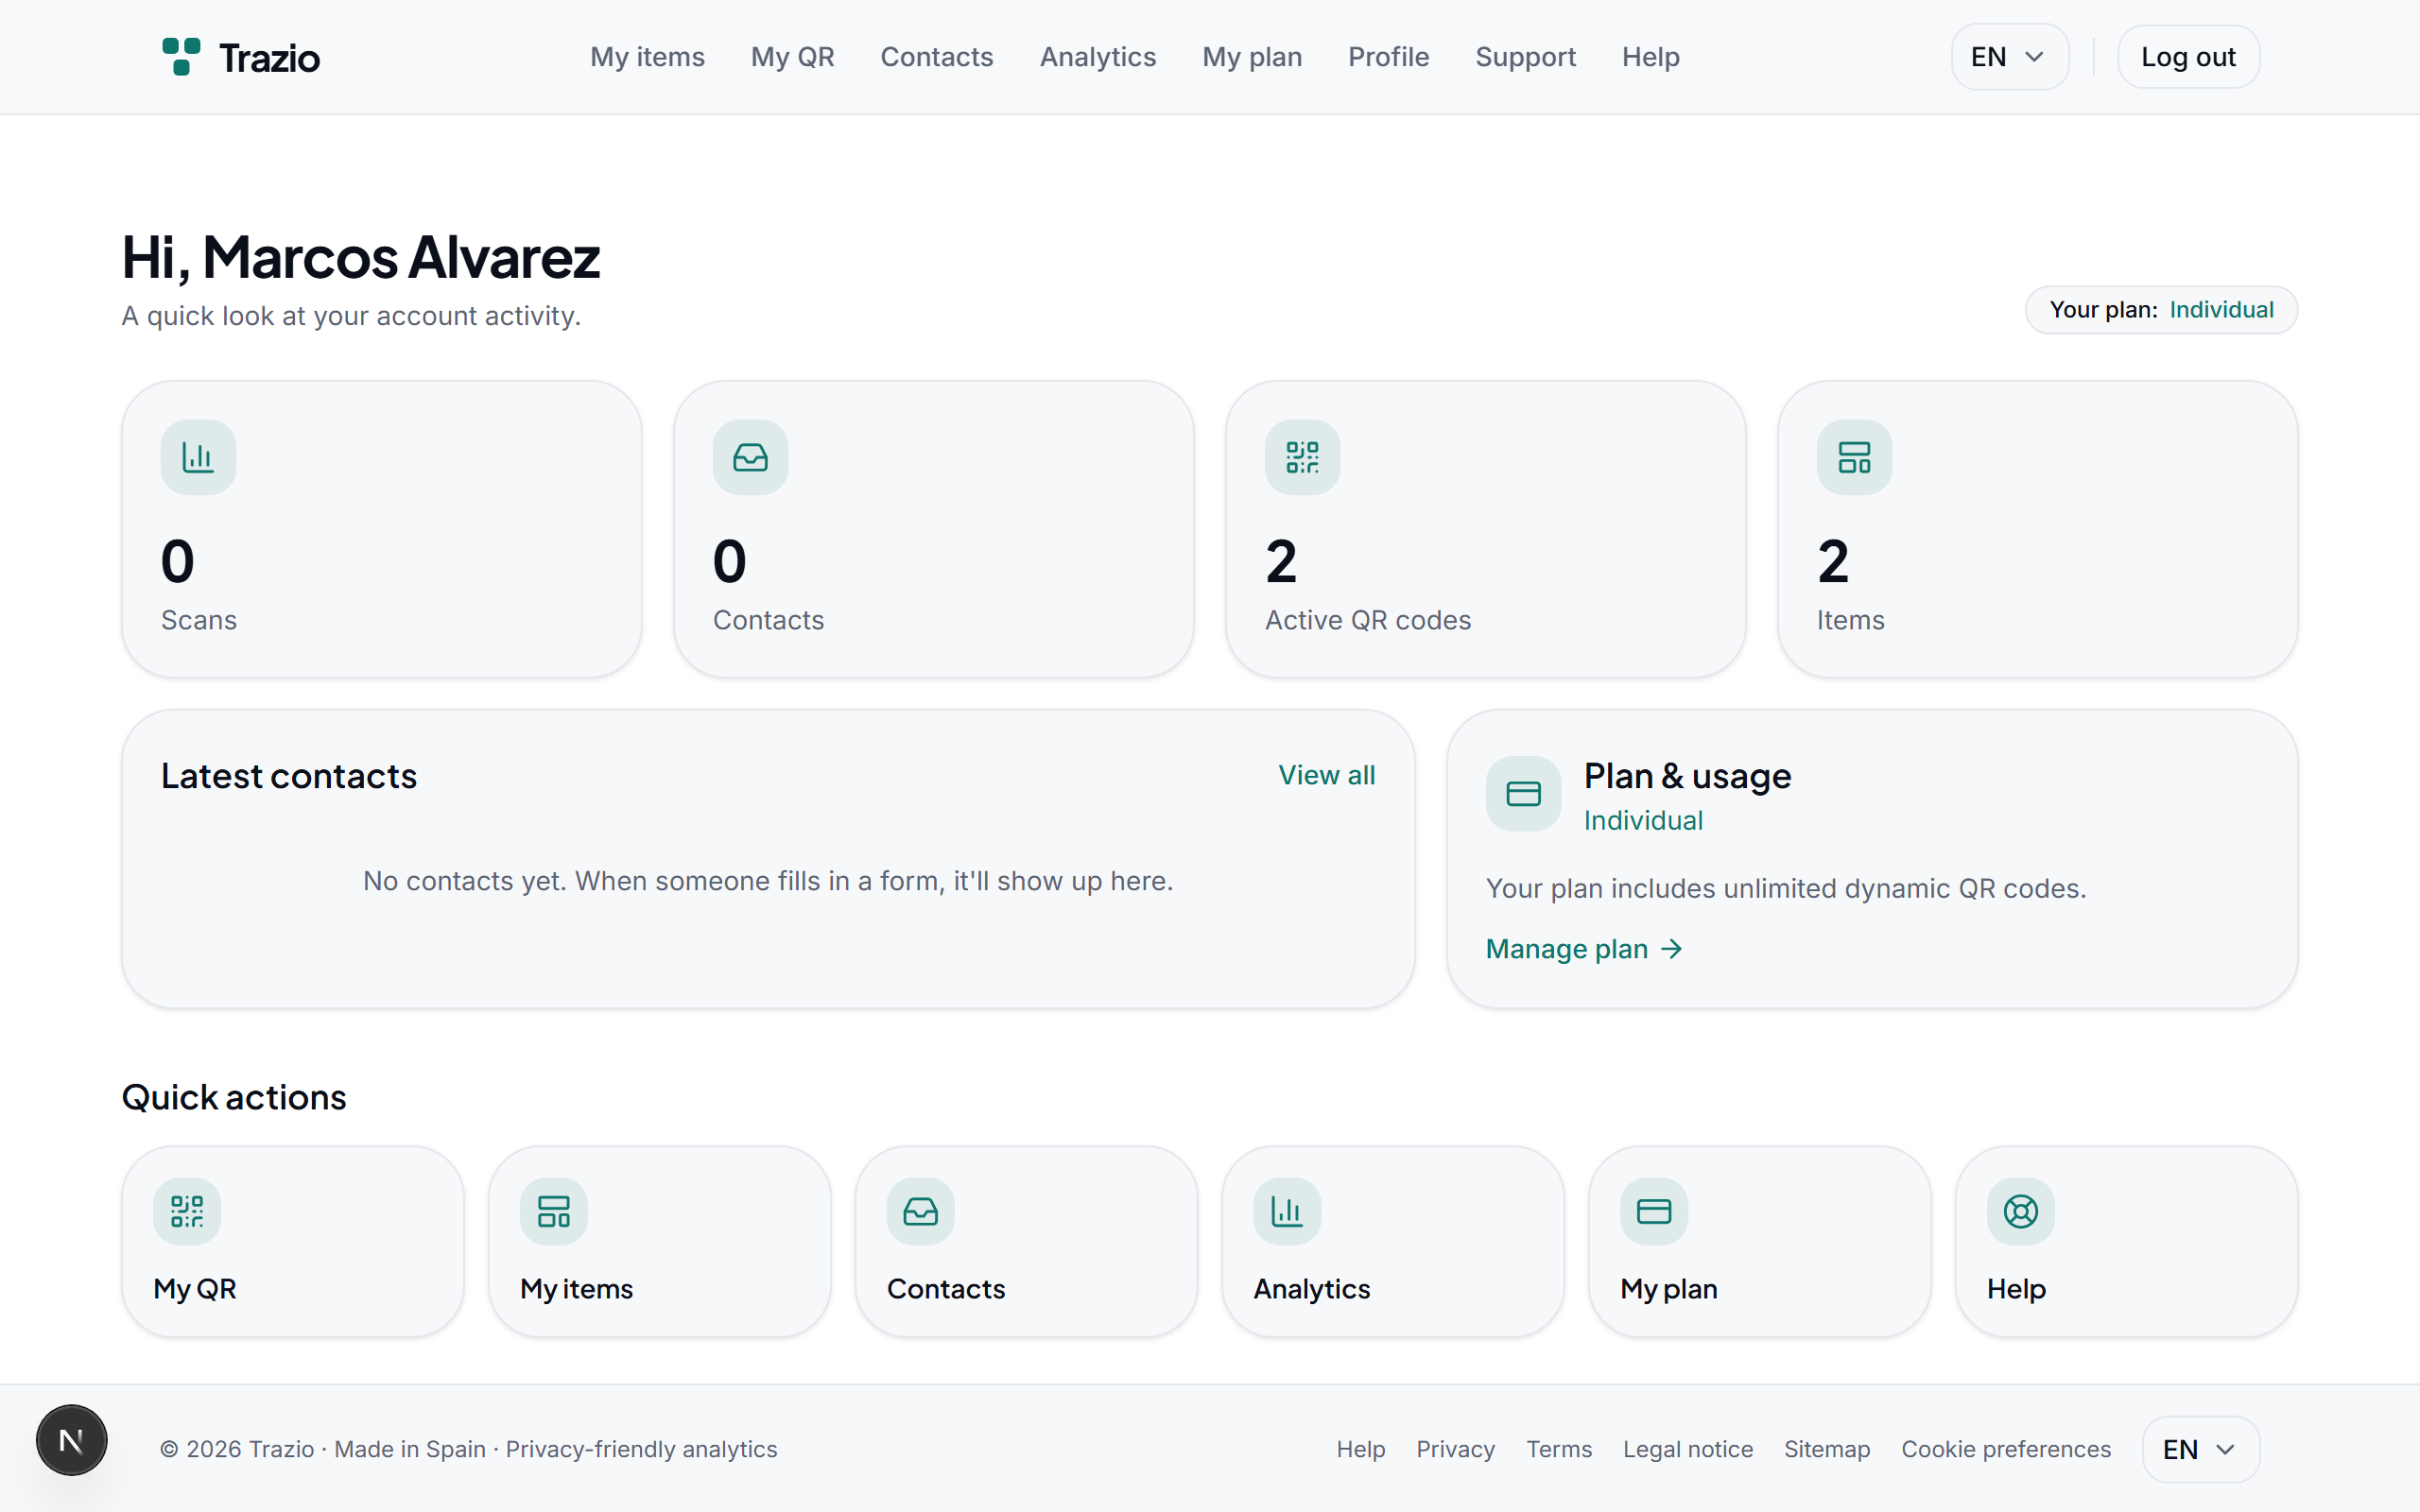The height and width of the screenshot is (1512, 2420).
Task: Click the Quick actions heading
Action: (x=234, y=1097)
